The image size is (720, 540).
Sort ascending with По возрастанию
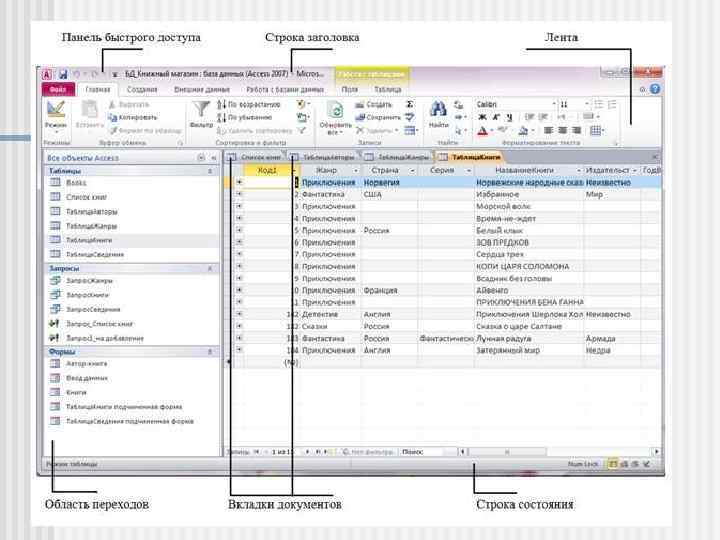(x=248, y=105)
